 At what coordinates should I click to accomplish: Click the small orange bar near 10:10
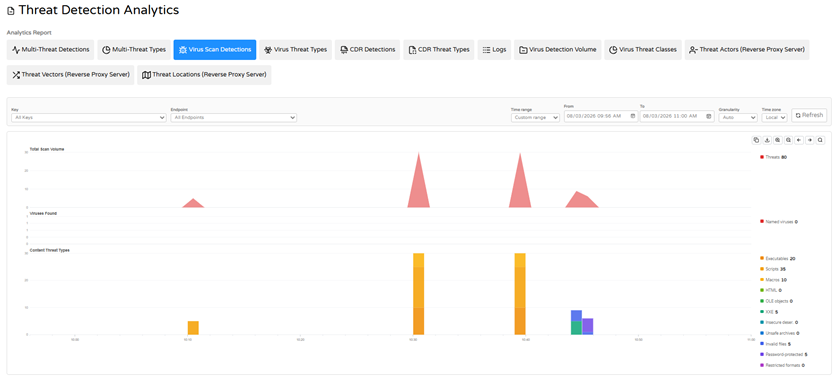193,328
